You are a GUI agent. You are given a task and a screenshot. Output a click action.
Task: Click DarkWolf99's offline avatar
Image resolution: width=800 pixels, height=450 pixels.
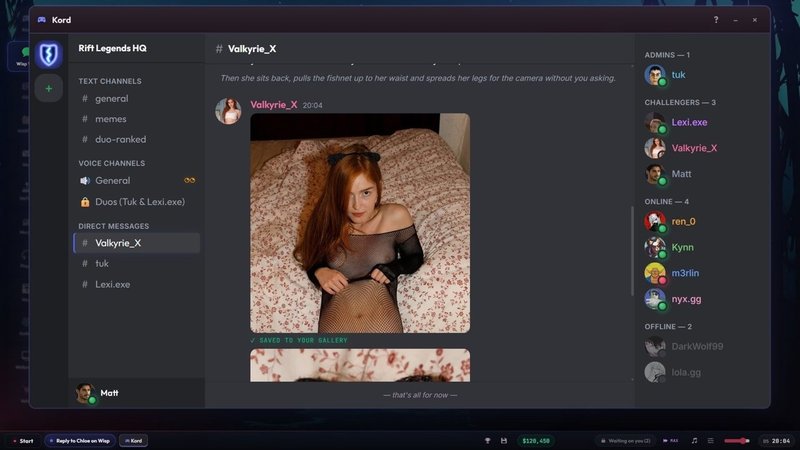(655, 346)
